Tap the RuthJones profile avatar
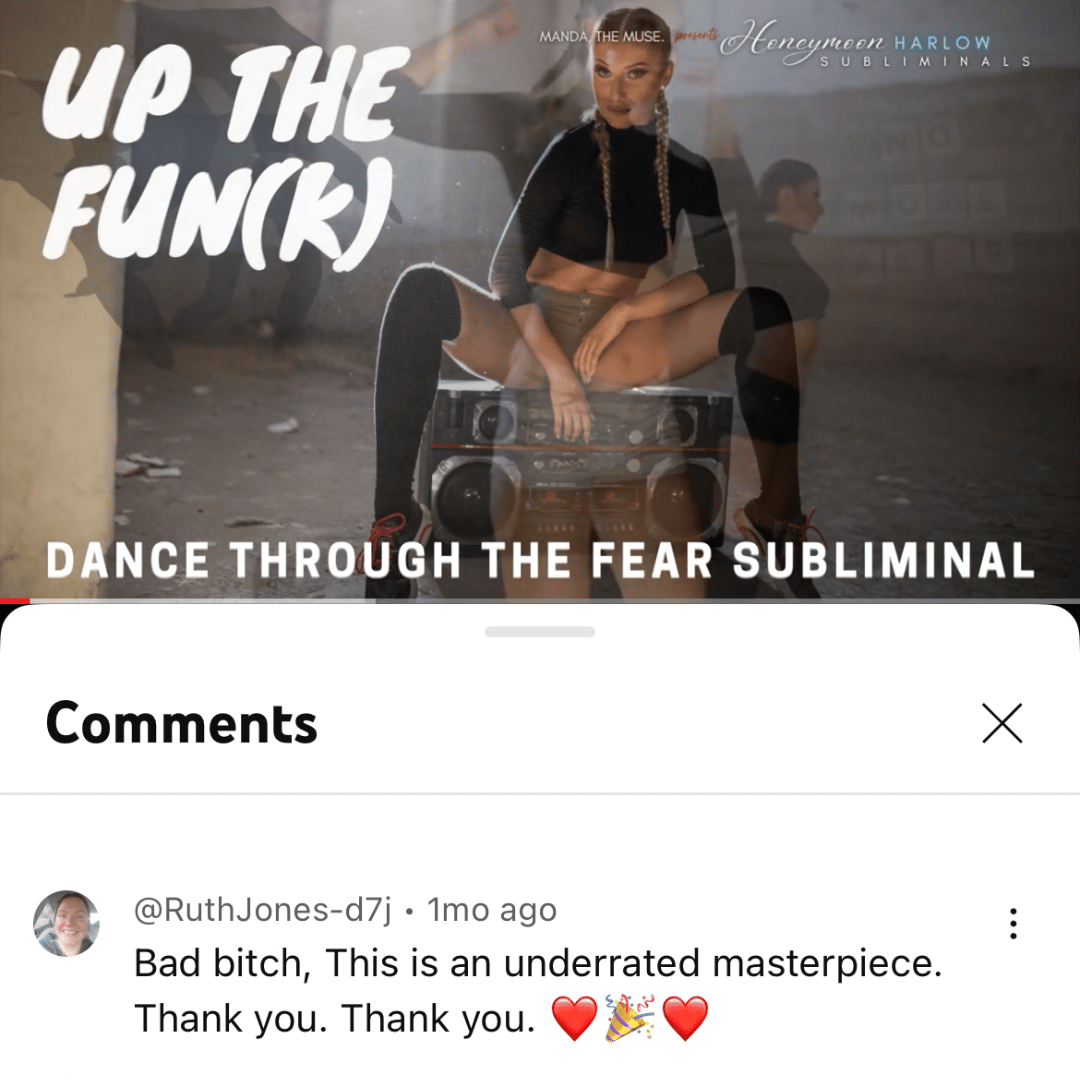The height and width of the screenshot is (1080, 1080). (x=66, y=923)
